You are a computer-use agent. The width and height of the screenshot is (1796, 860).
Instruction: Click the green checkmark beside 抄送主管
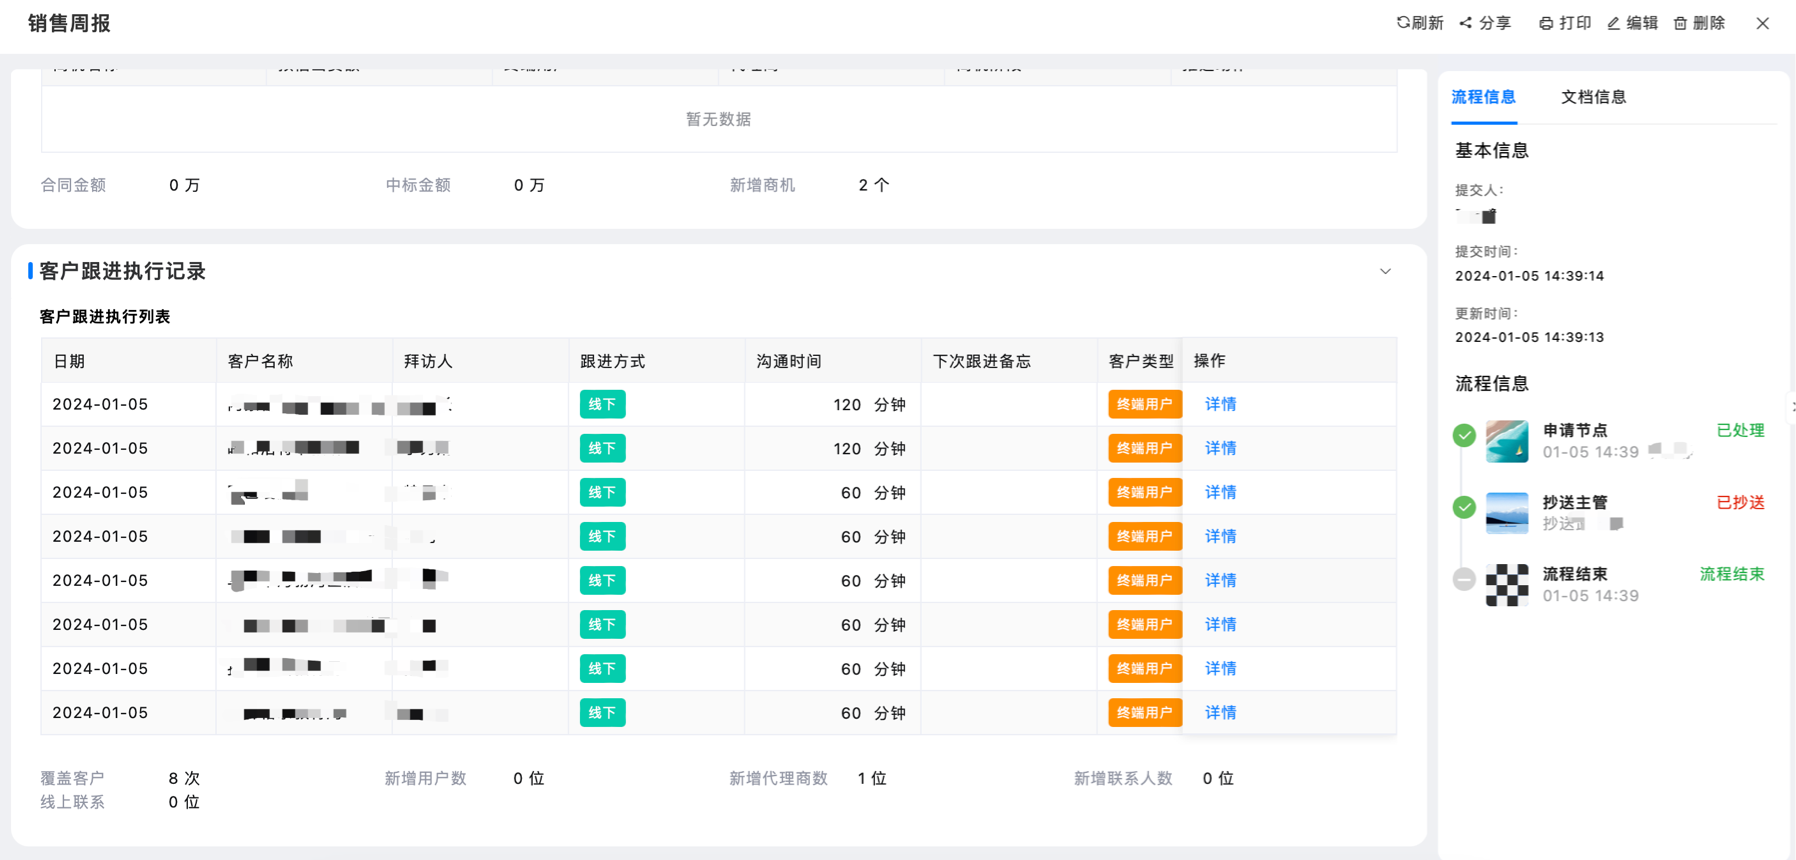(1464, 507)
